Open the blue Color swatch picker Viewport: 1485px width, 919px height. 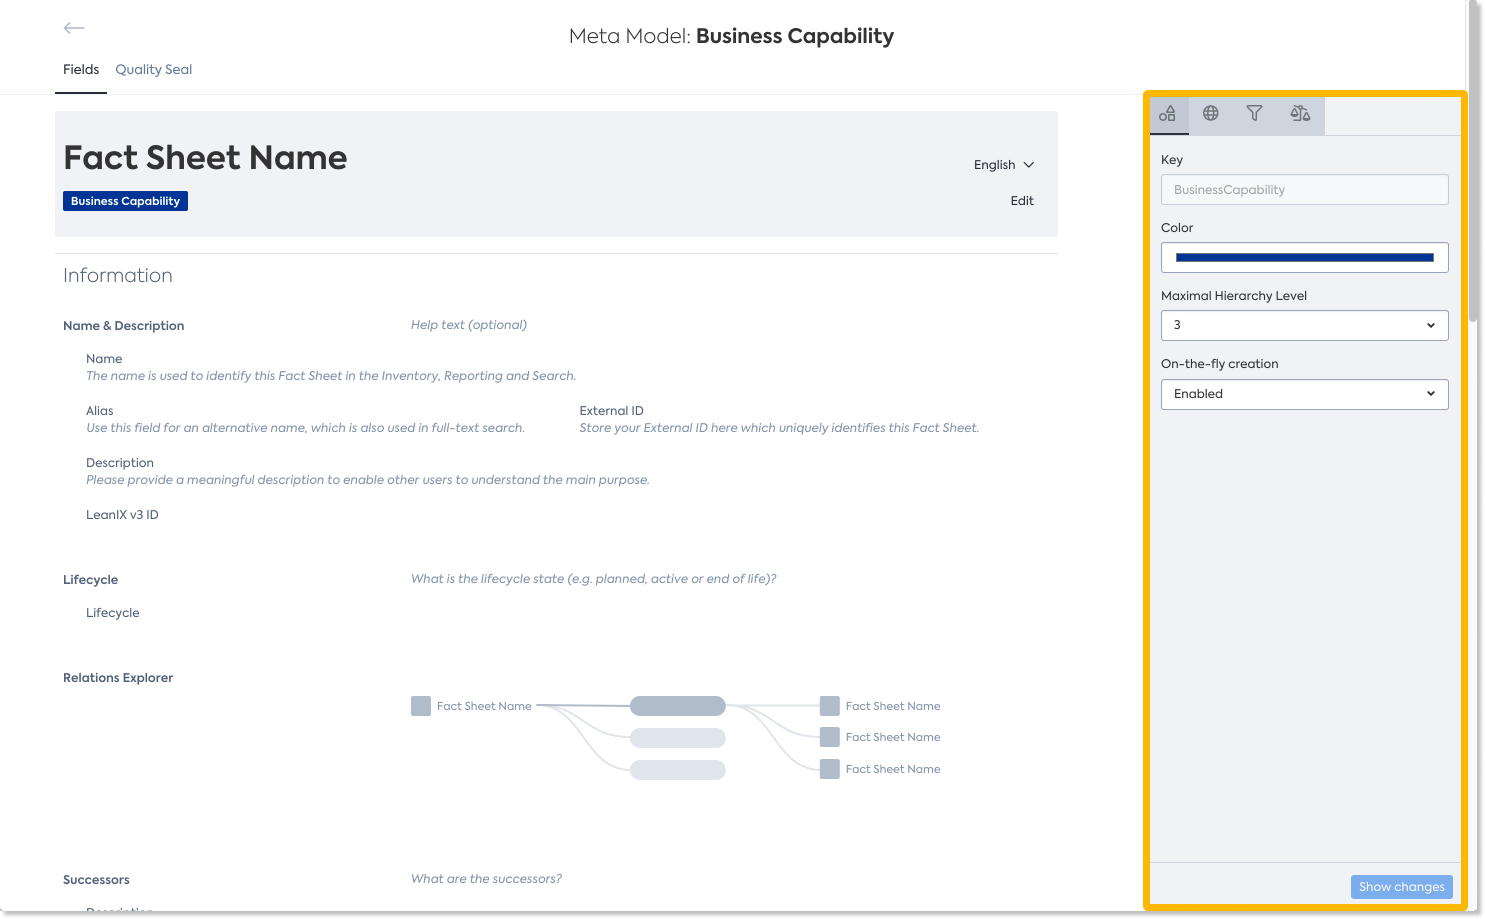[x=1304, y=258]
